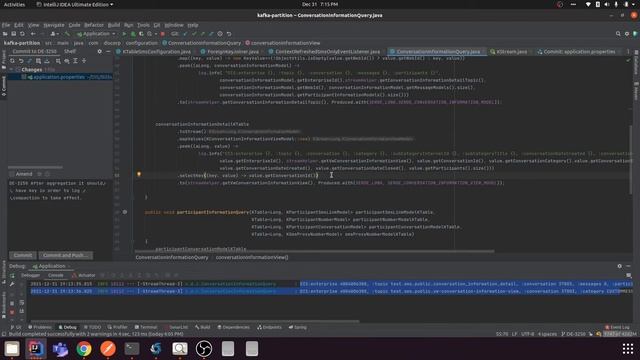Click the Debug bug icon in toolbar
The height and width of the screenshot is (360, 640).
(x=133, y=34)
